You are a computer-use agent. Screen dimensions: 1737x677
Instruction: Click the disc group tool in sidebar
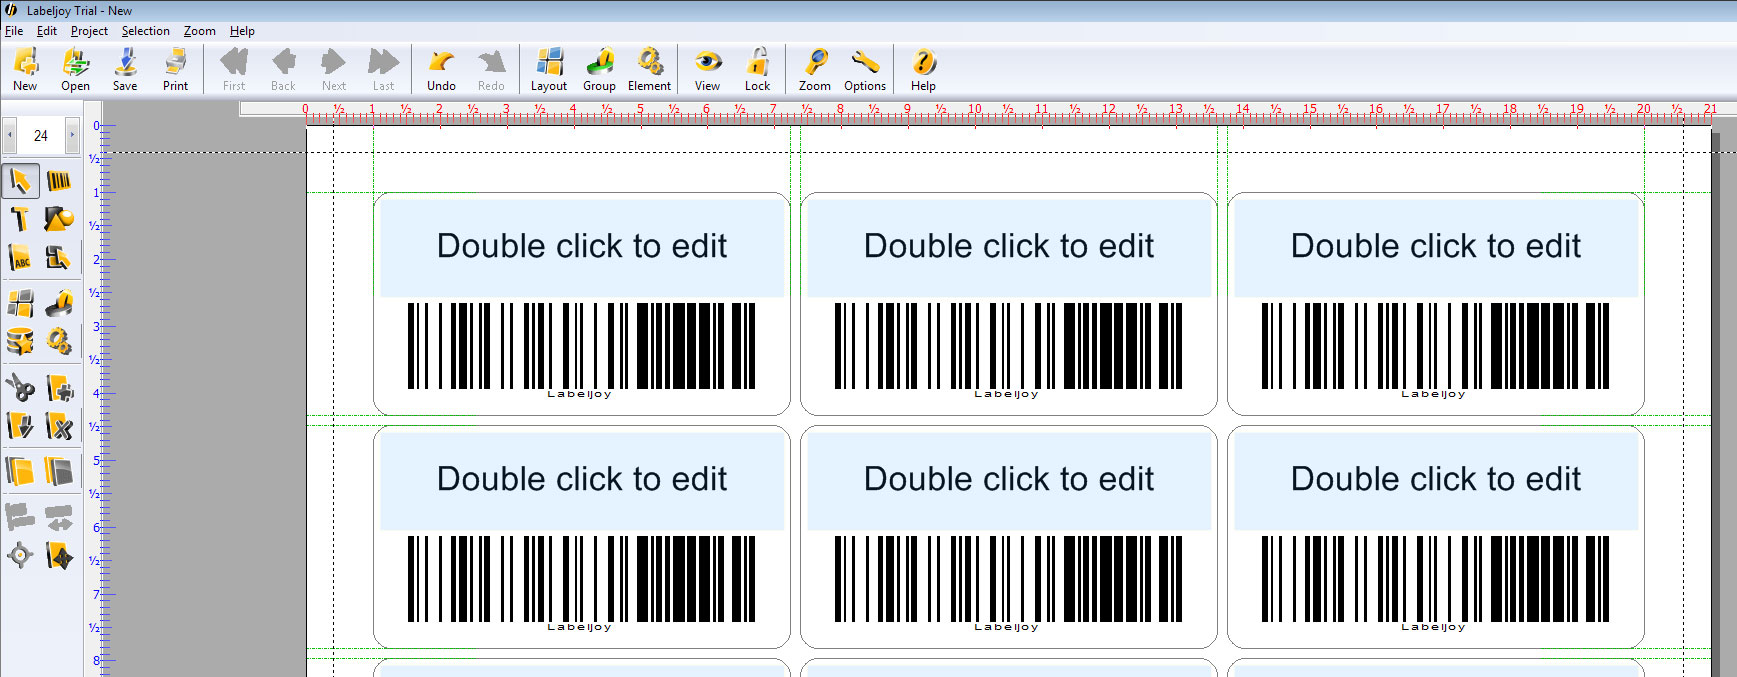[59, 303]
